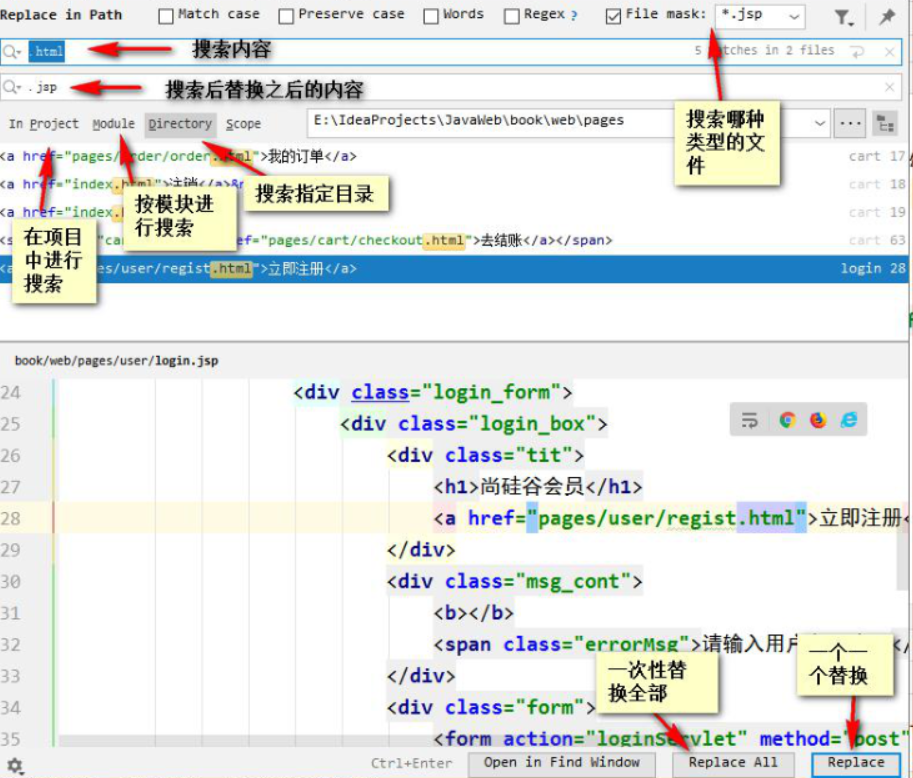Click the Replace button
Viewport: 913px width, 778px height.
coord(855,763)
